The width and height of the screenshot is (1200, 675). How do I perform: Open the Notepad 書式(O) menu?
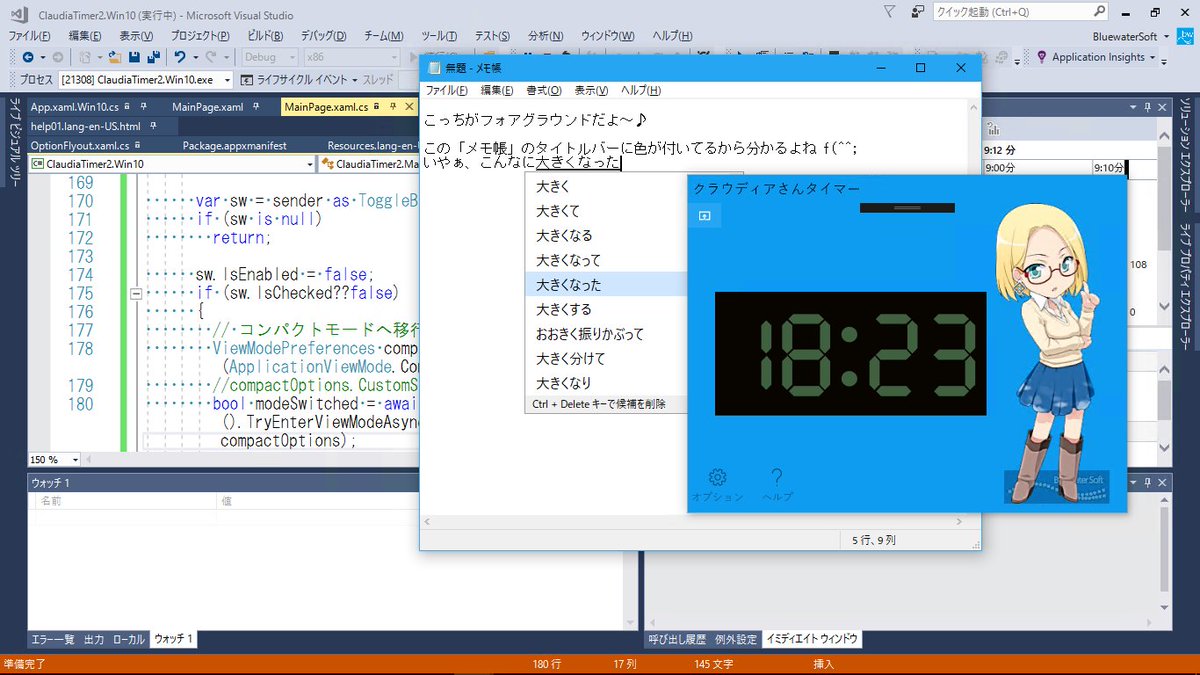point(544,90)
